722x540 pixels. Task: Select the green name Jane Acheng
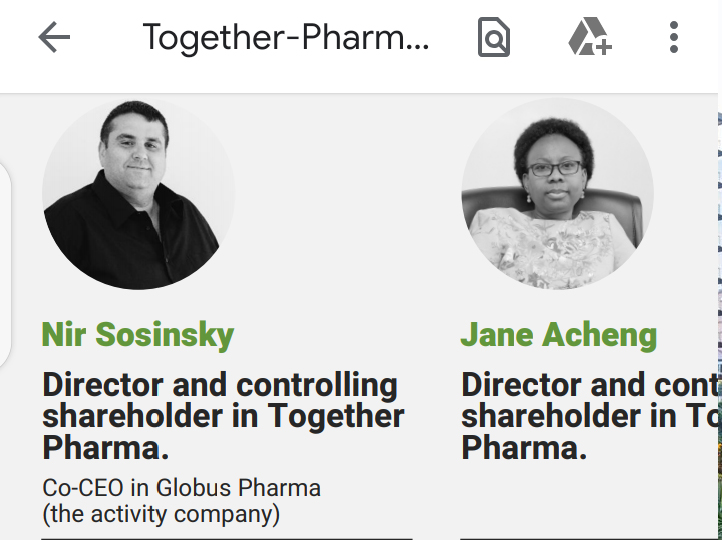tap(559, 335)
